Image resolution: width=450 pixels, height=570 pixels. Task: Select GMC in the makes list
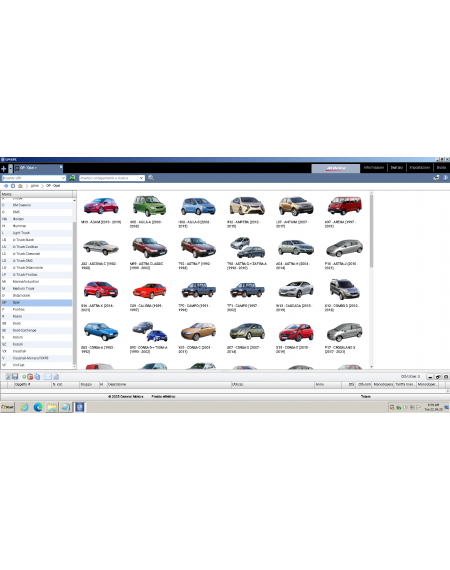tap(36, 212)
